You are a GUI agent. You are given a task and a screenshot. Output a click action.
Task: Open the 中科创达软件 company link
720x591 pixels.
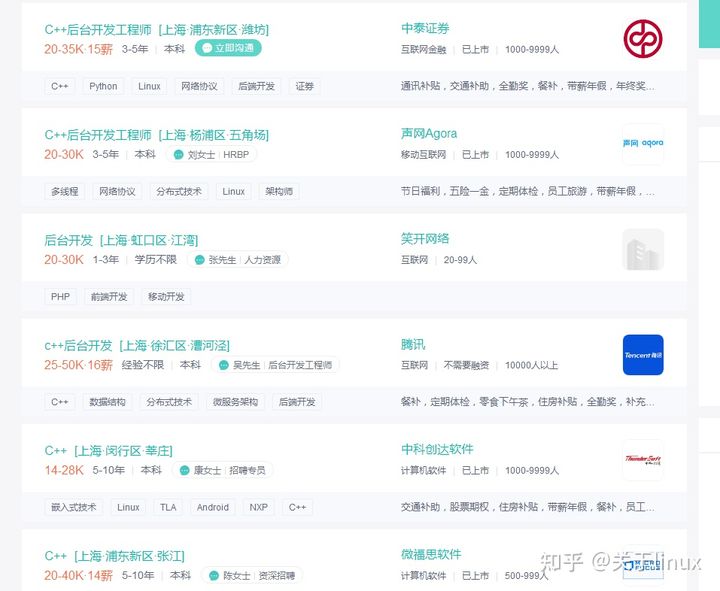pyautogui.click(x=437, y=449)
